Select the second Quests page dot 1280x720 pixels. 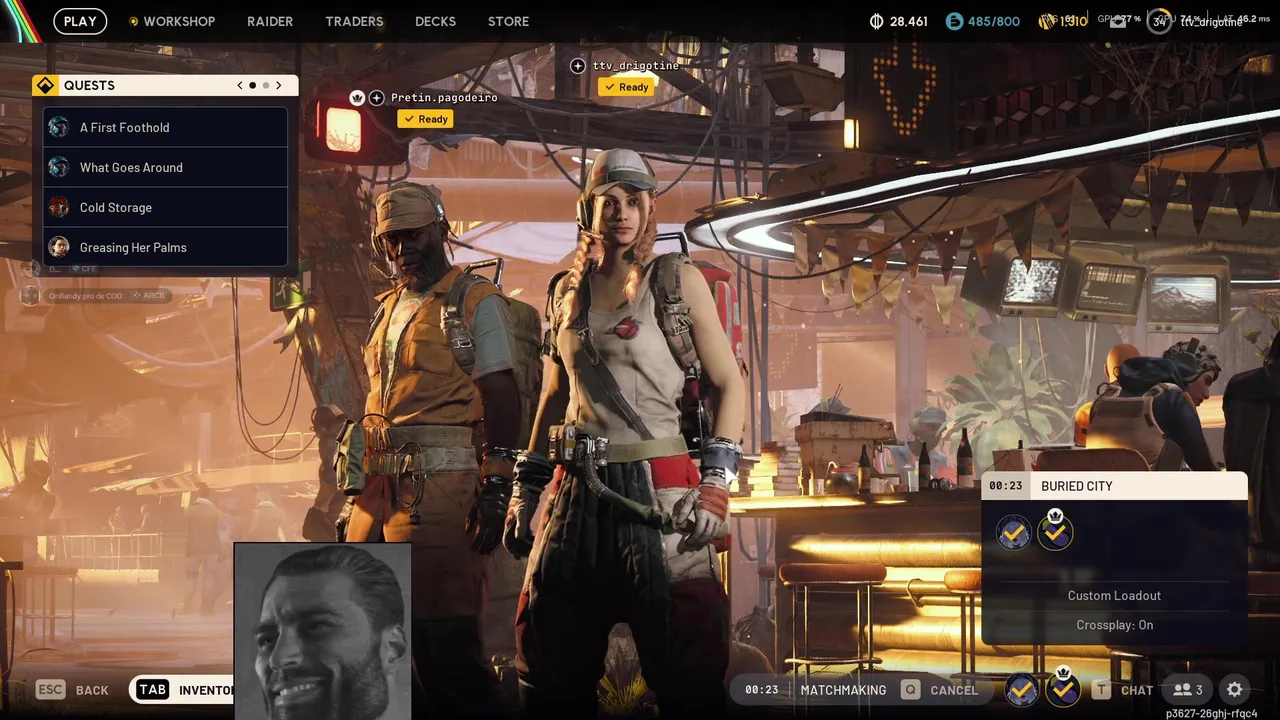[x=265, y=85]
